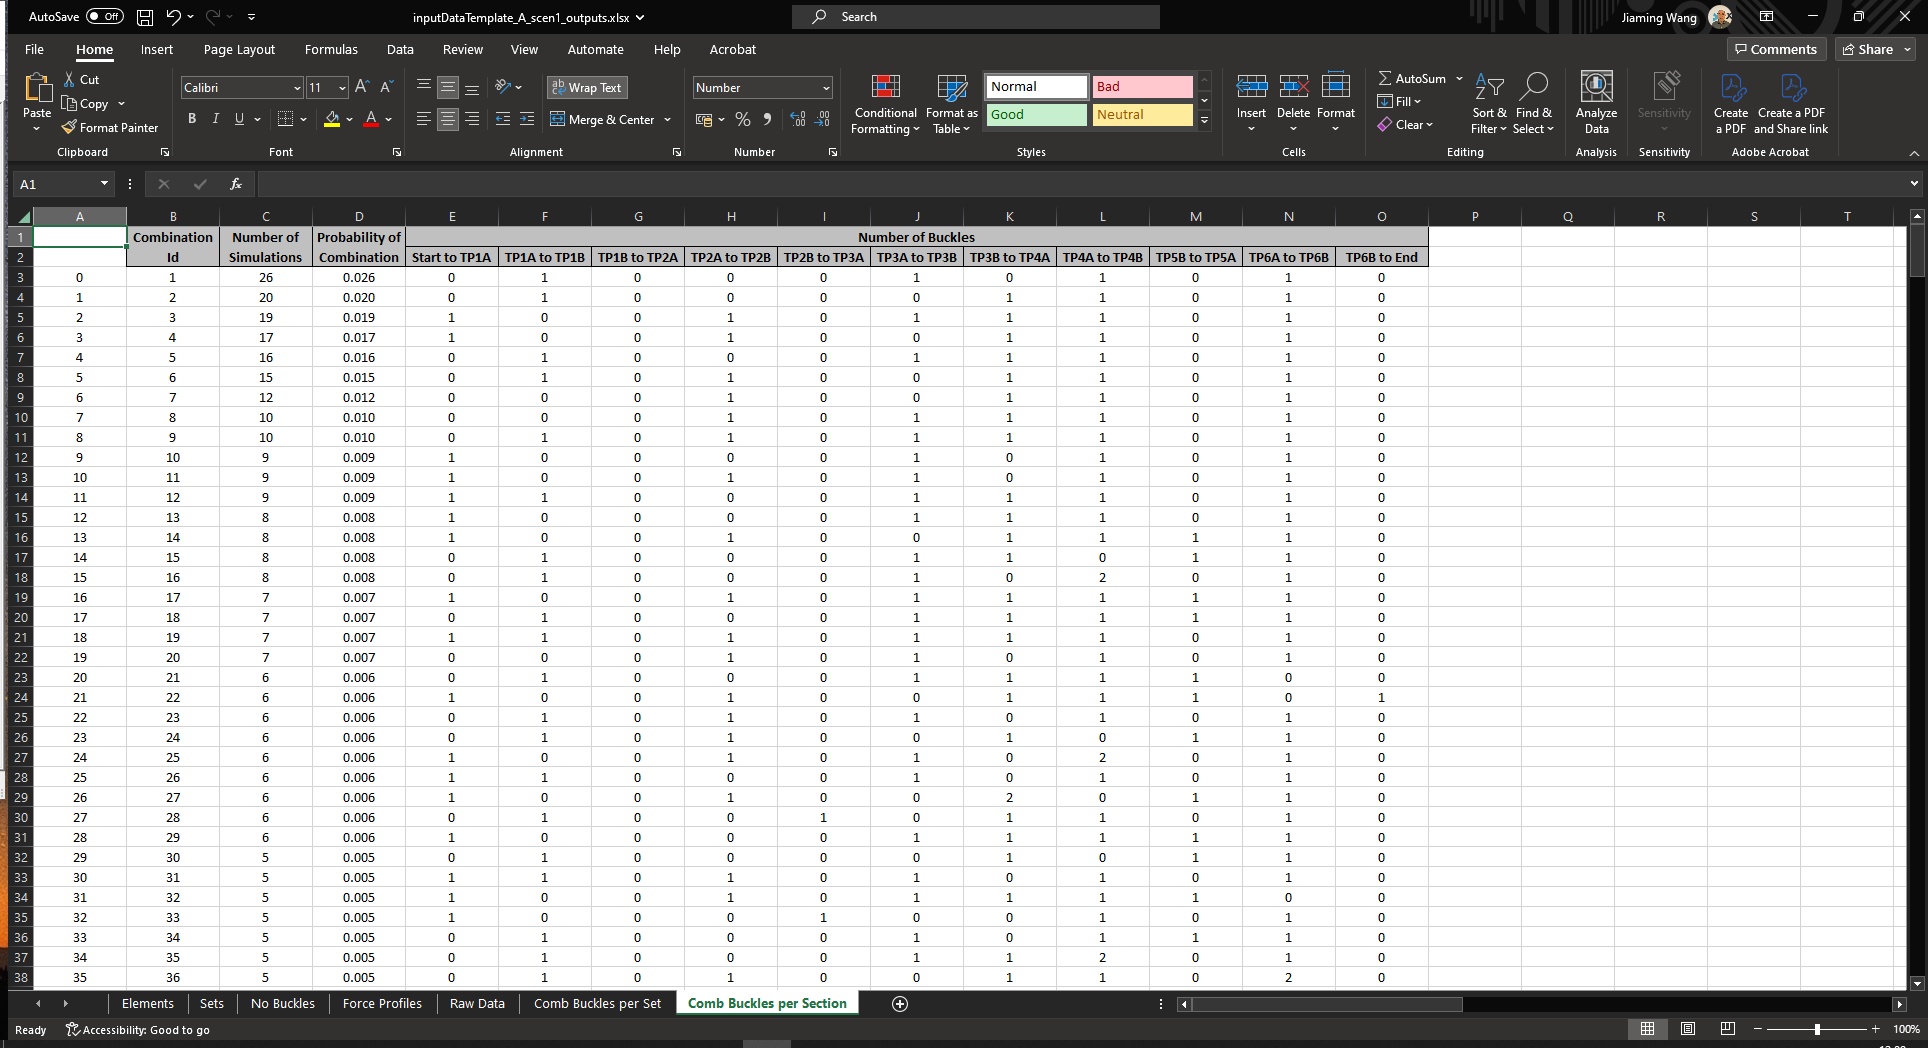Open Conditional Formatting options
The image size is (1928, 1048).
click(884, 104)
